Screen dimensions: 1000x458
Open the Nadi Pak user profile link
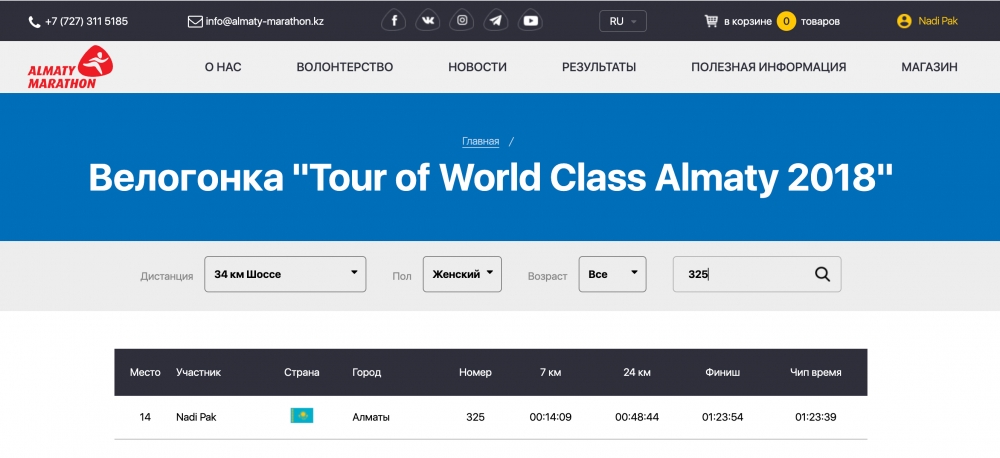(x=937, y=21)
